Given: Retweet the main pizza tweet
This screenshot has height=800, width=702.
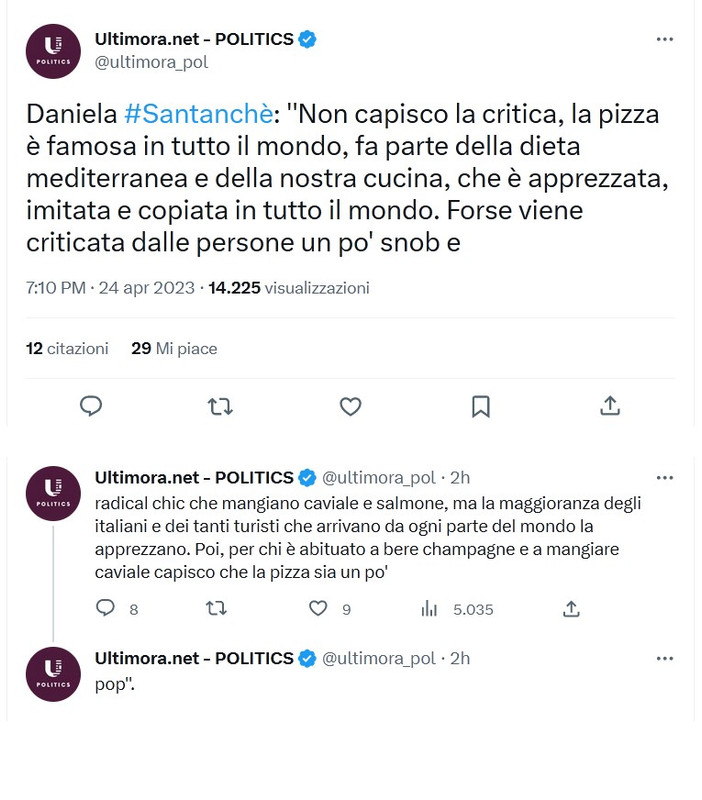Looking at the screenshot, I should pos(220,406).
